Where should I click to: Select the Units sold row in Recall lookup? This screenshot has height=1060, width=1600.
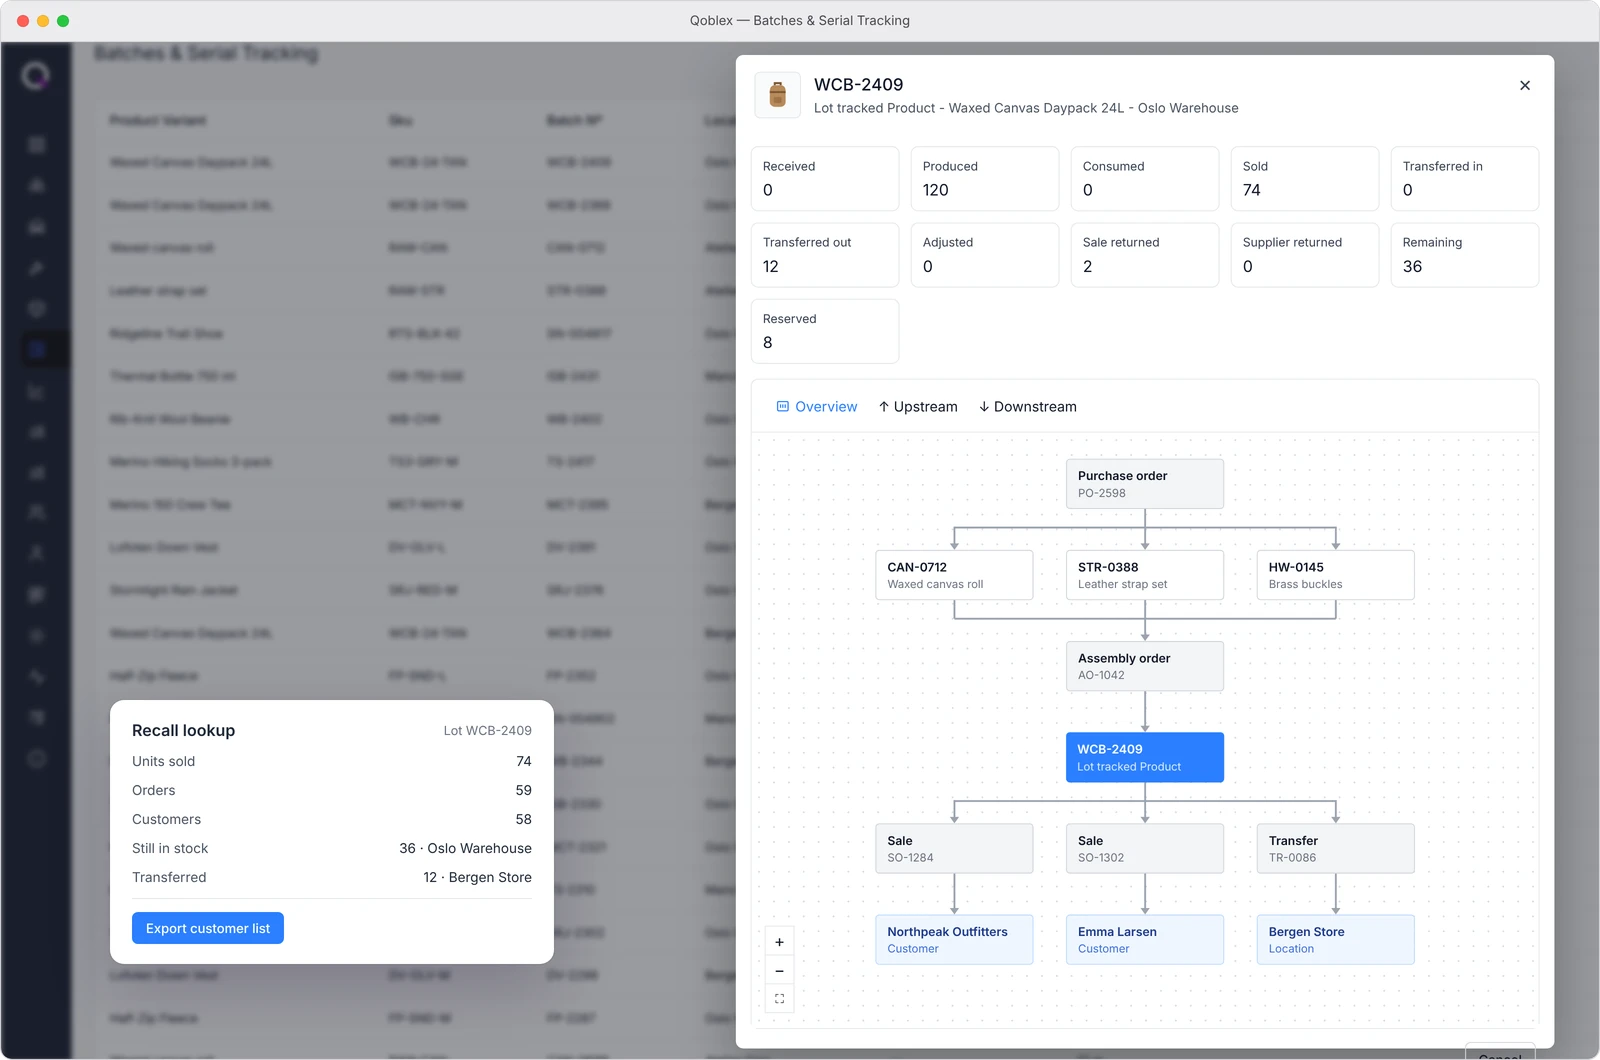point(332,761)
